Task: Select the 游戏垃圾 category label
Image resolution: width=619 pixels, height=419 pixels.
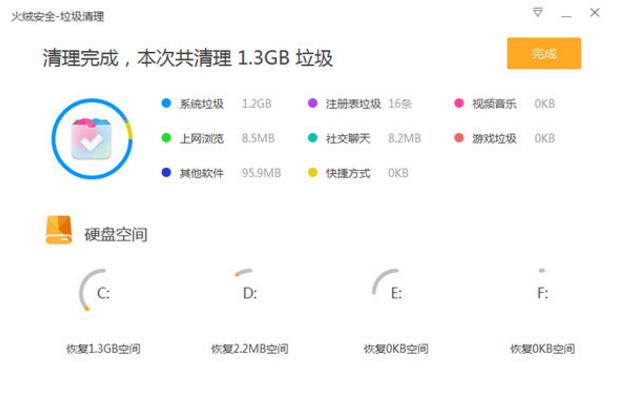Action: (x=494, y=139)
